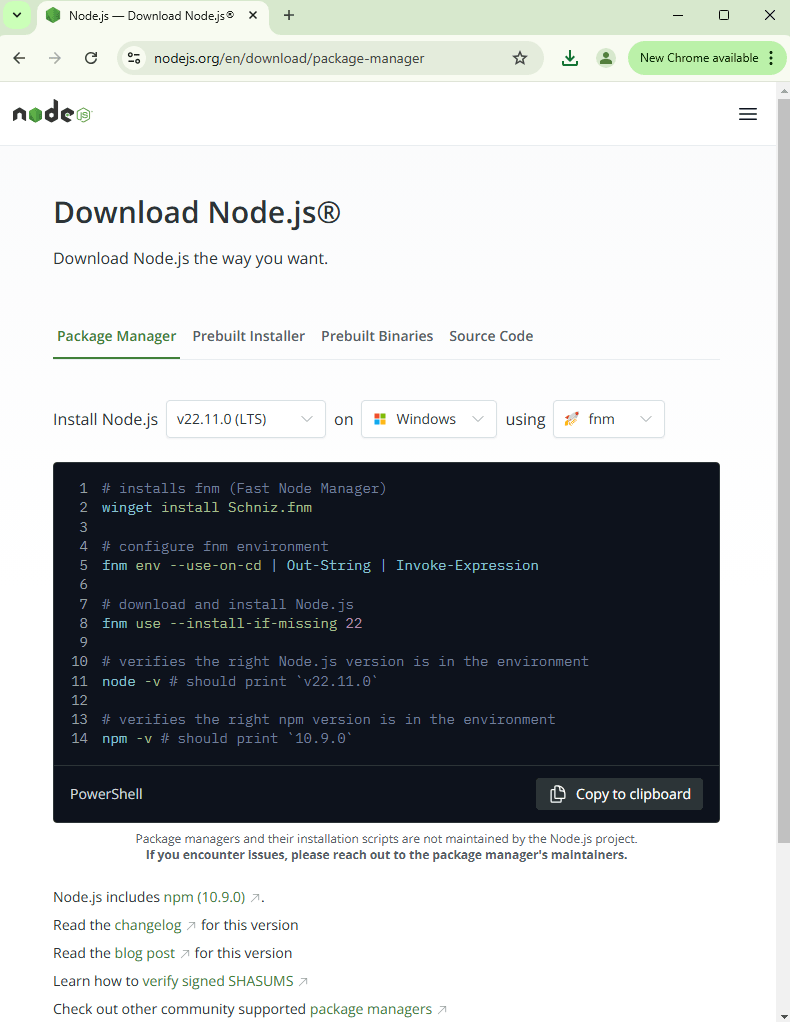Click the 'npm -v' code line

pyautogui.click(x=227, y=739)
